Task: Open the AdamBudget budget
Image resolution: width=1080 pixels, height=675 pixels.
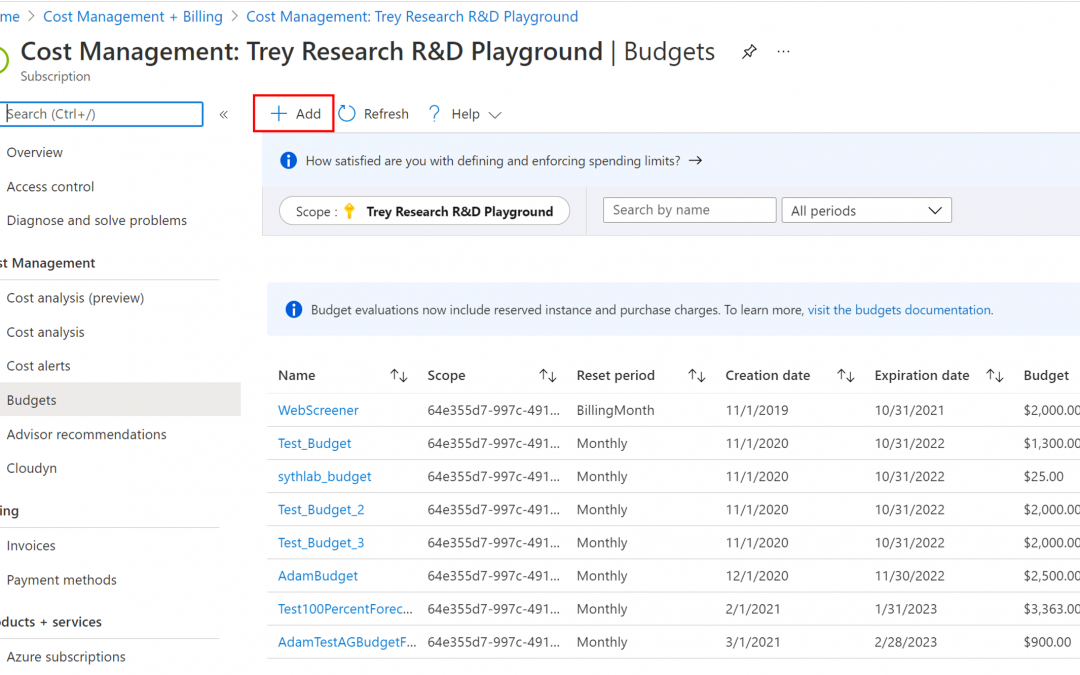Action: [x=318, y=576]
